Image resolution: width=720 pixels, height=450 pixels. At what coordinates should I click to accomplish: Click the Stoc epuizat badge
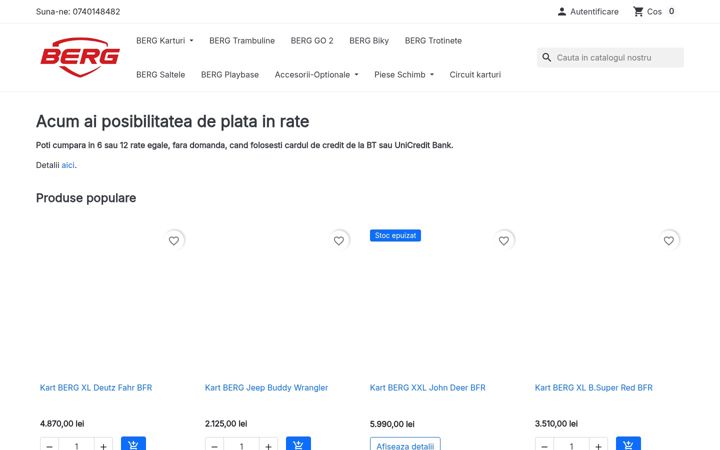click(x=395, y=236)
